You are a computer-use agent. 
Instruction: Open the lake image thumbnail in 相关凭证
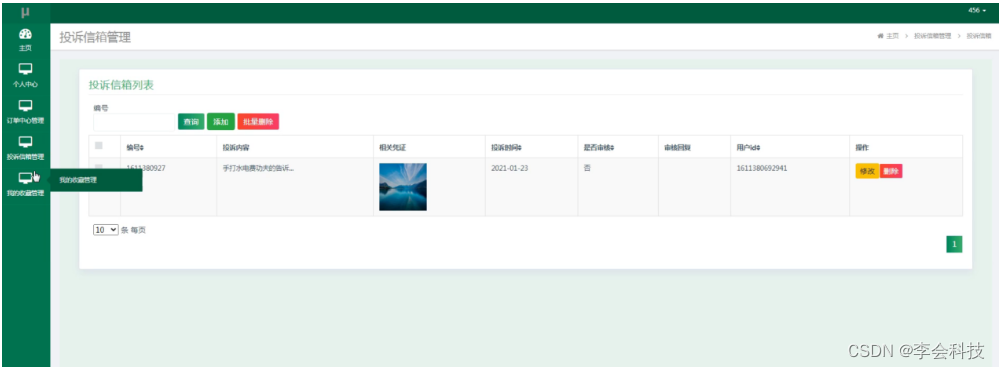pos(403,187)
